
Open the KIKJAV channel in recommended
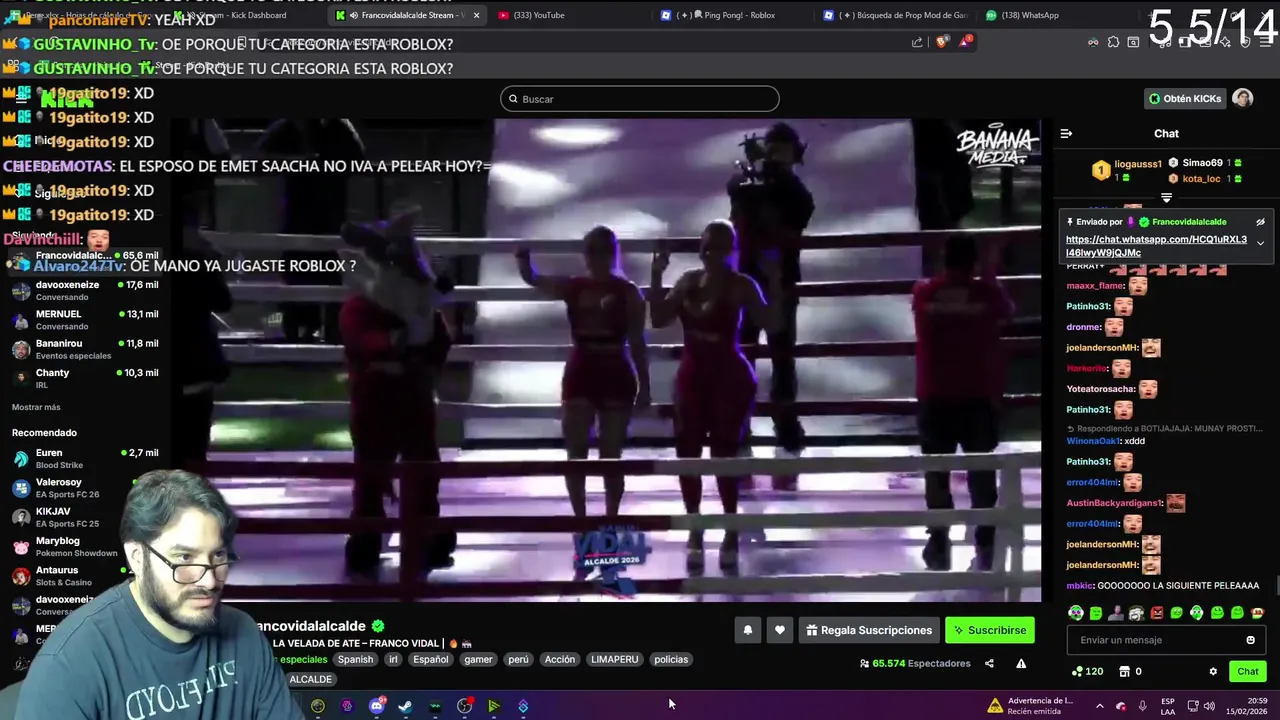(70, 517)
